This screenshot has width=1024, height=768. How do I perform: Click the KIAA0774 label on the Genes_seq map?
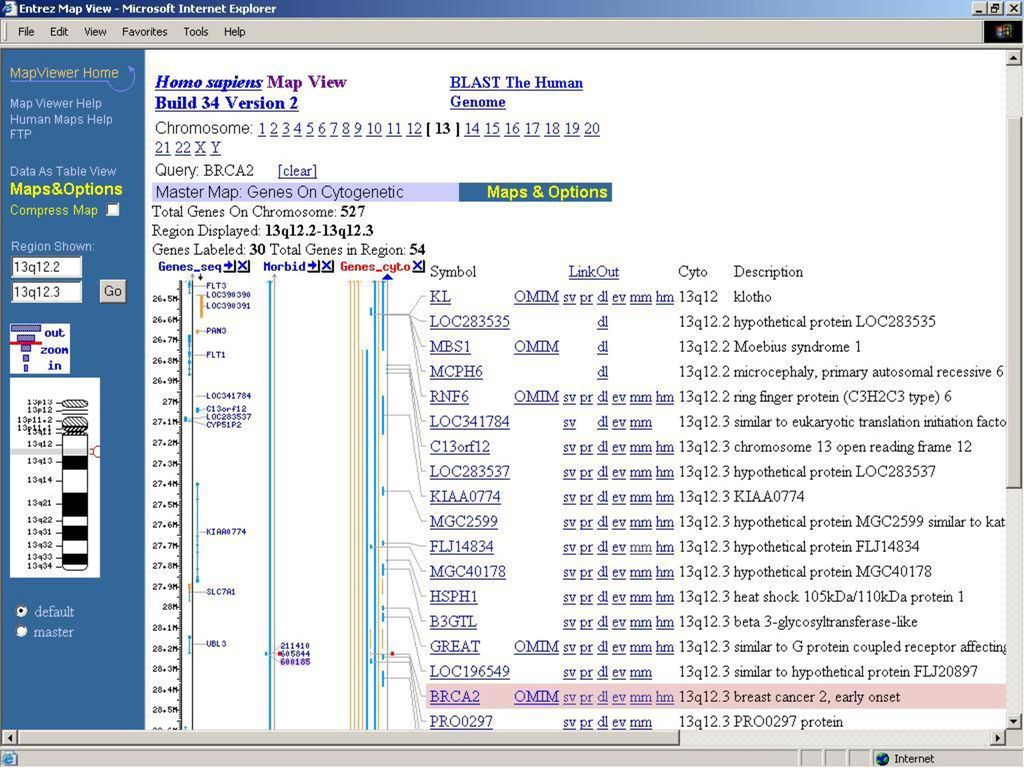click(226, 532)
